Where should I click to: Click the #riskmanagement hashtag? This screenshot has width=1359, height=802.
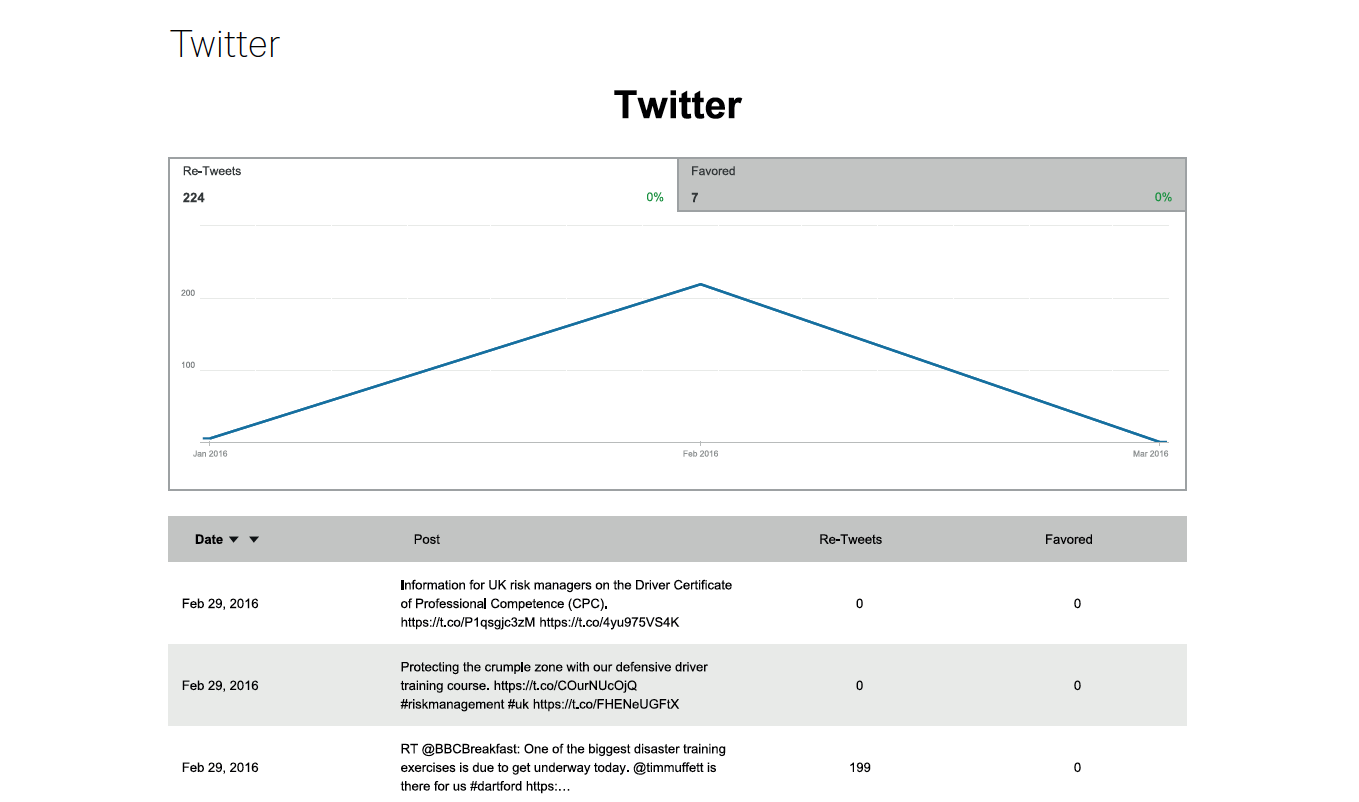tap(452, 704)
